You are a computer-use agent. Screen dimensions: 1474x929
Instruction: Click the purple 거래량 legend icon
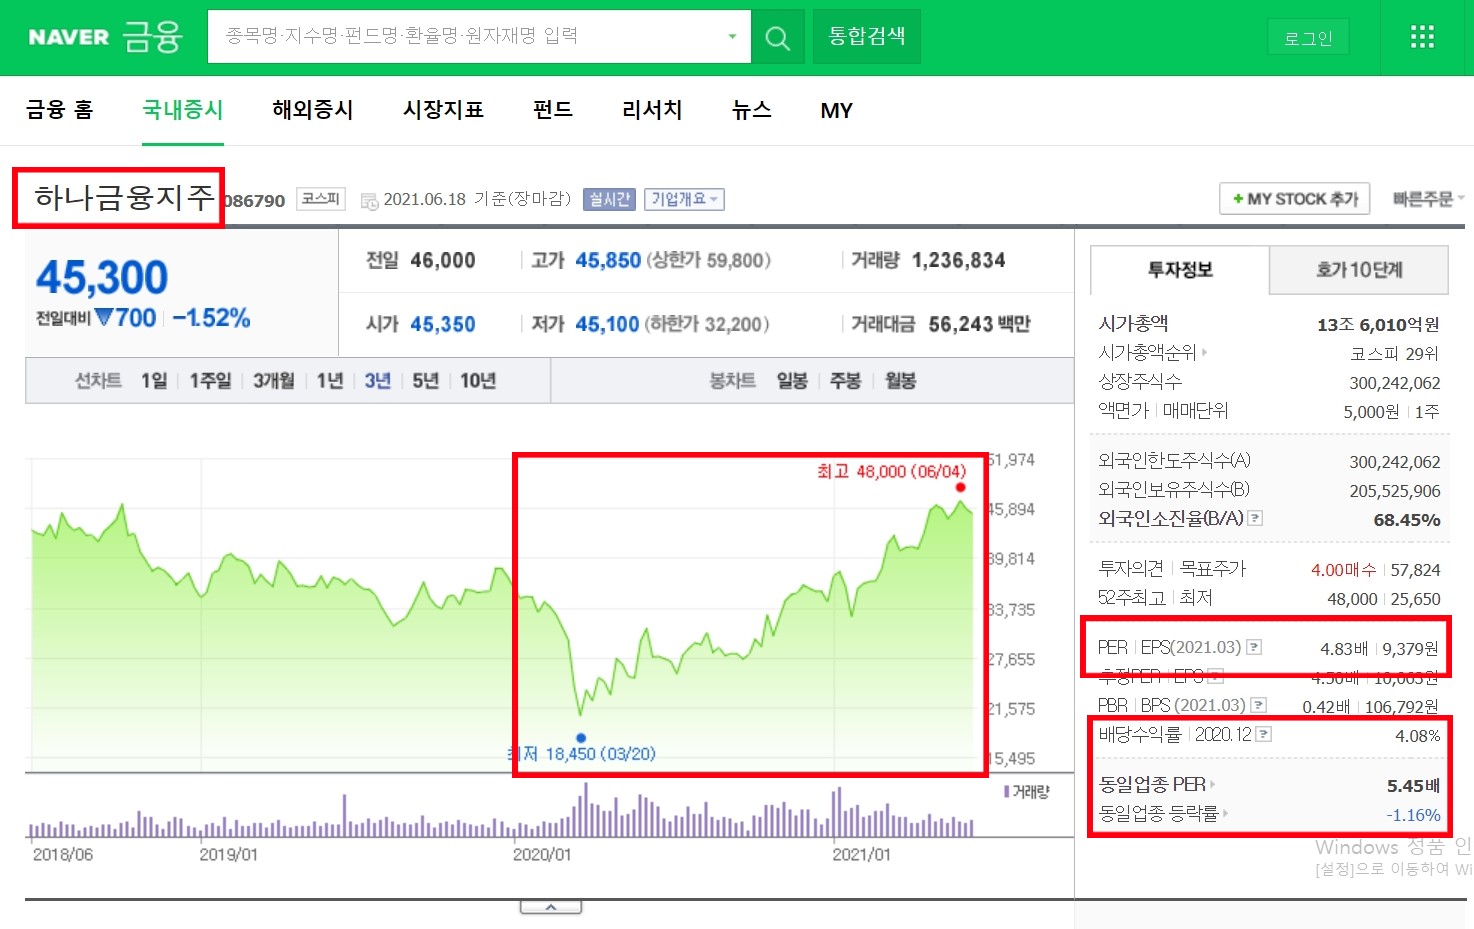[1007, 790]
